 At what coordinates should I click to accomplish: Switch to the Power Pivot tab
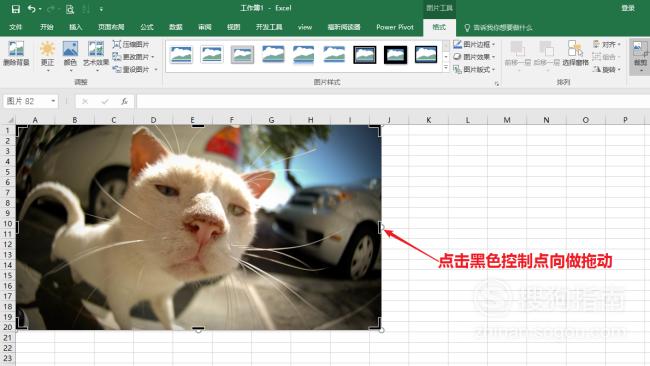(395, 27)
